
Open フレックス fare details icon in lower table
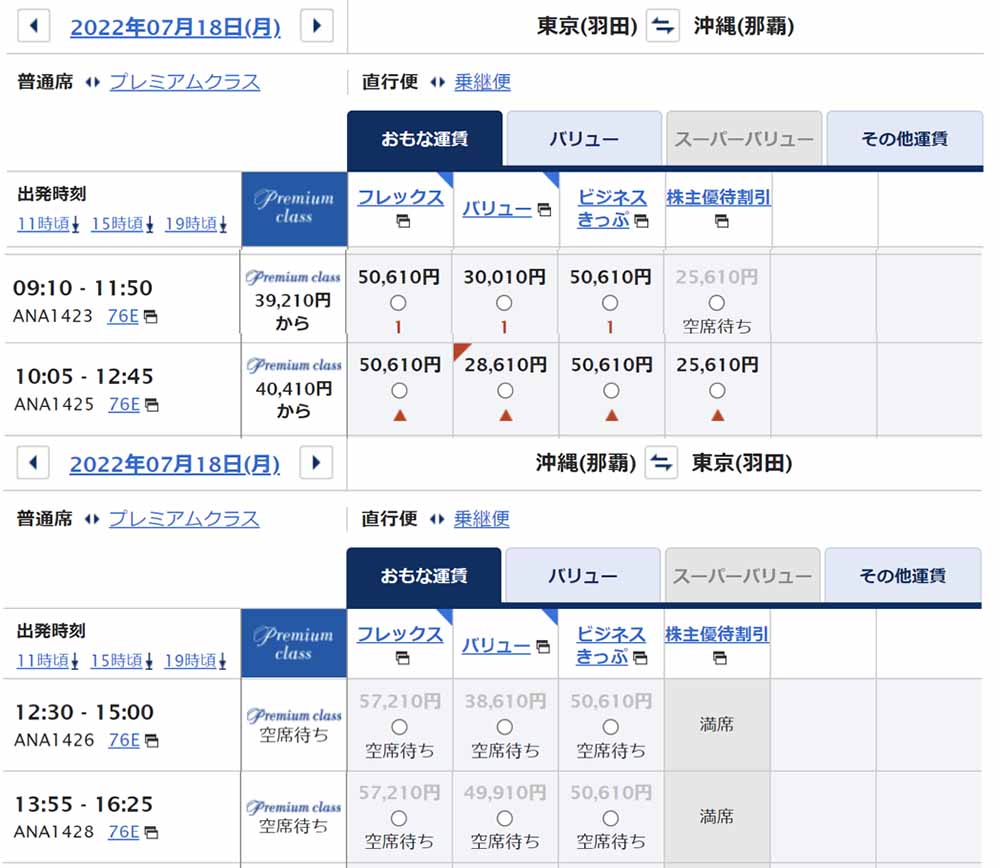(402, 658)
